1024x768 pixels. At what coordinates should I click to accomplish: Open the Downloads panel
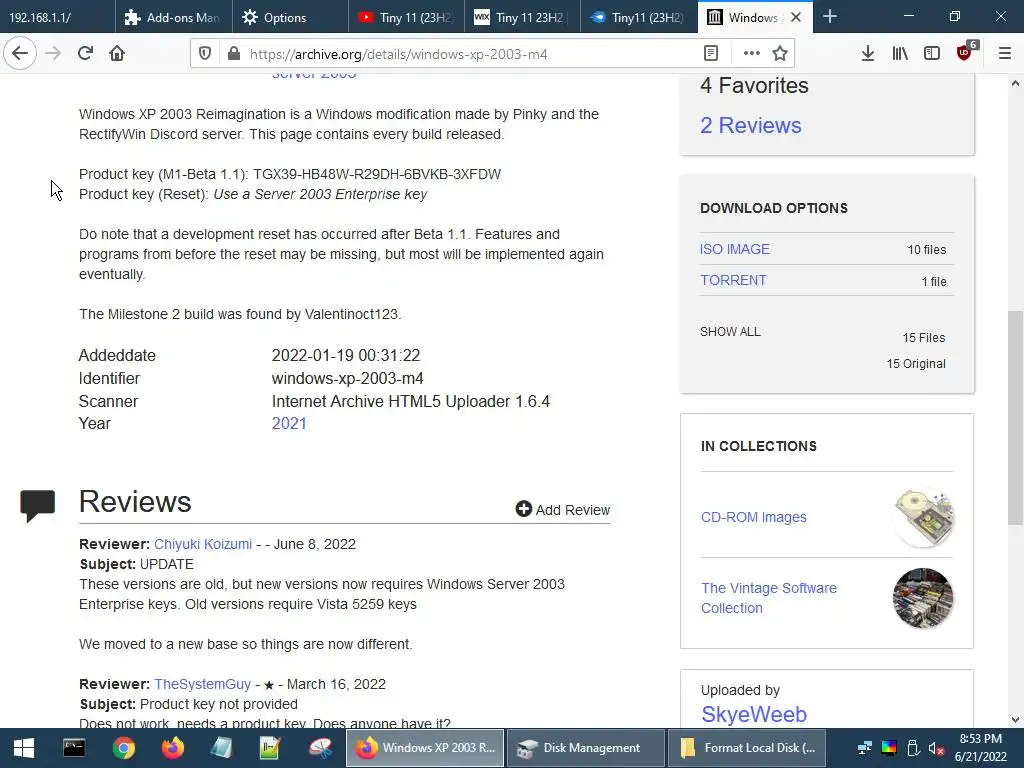click(867, 54)
